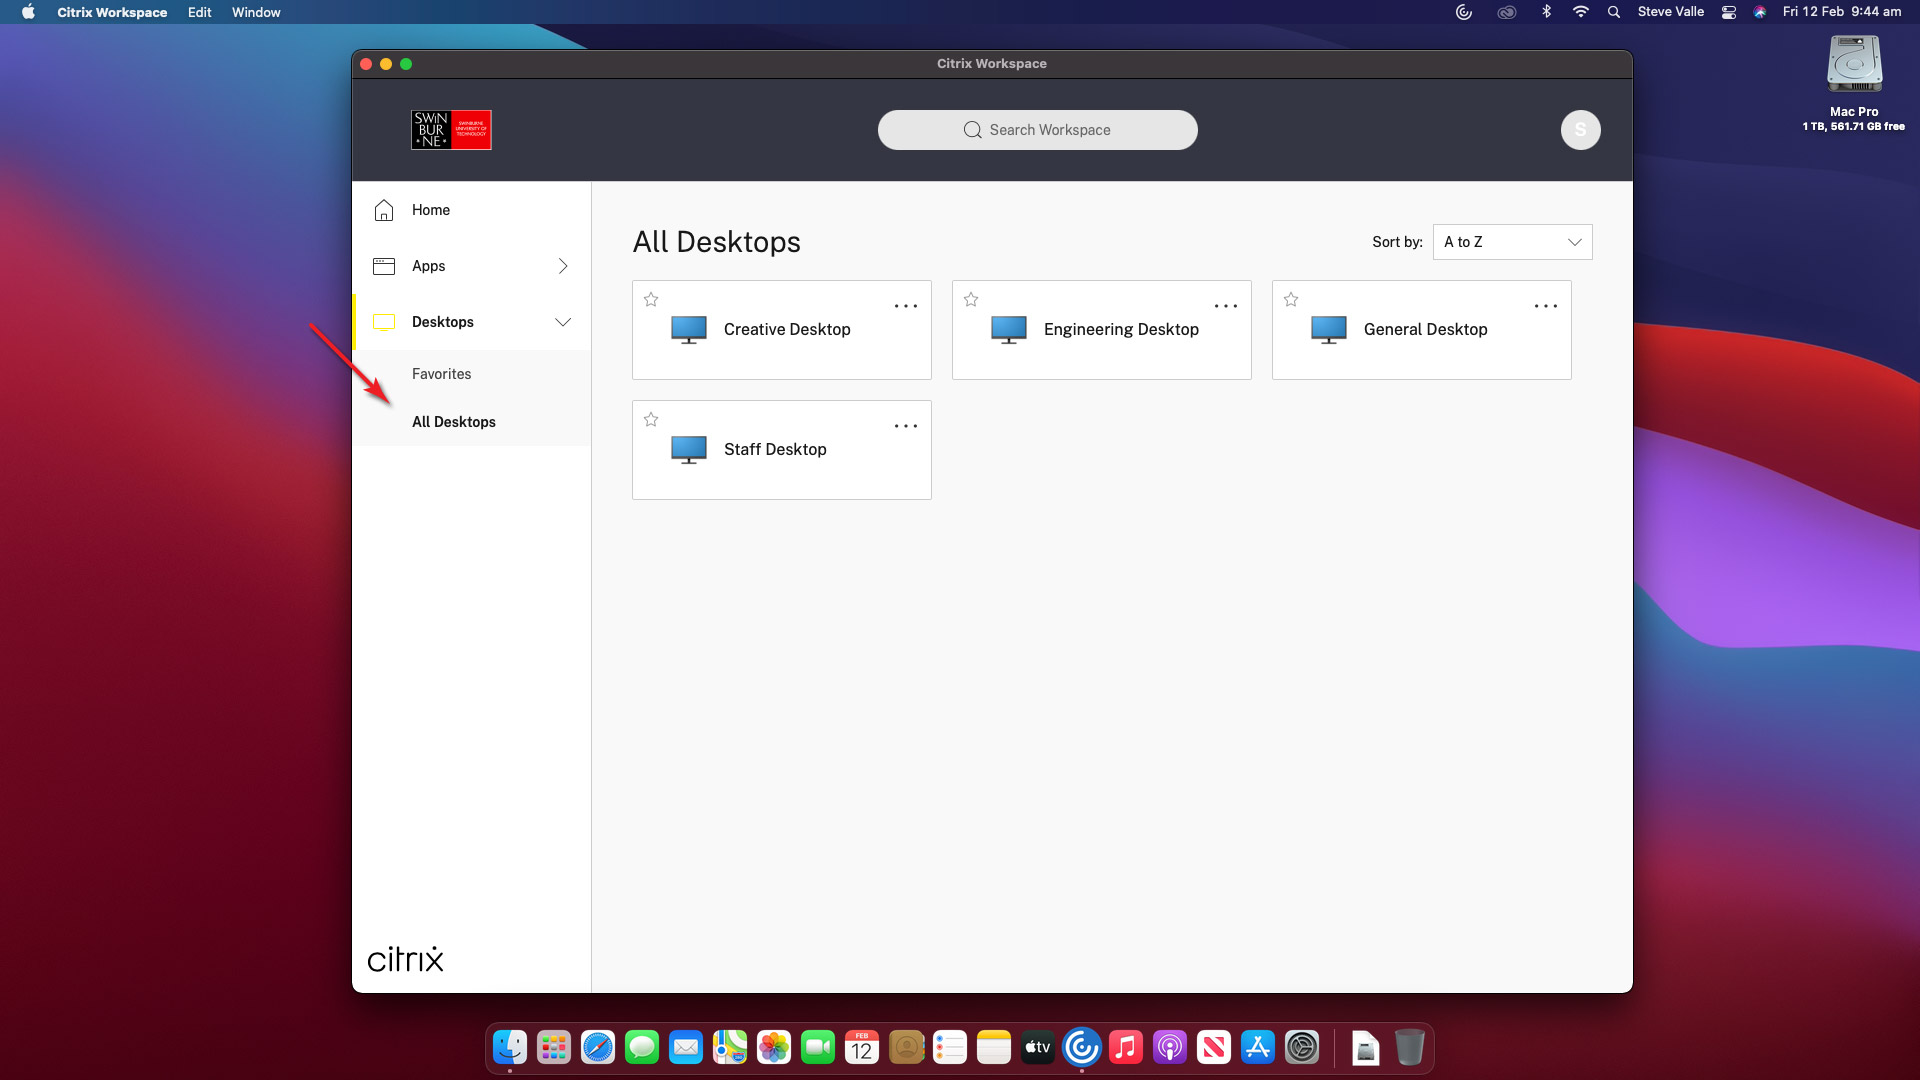
Task: Open the Window menu in menu bar
Action: tap(256, 12)
